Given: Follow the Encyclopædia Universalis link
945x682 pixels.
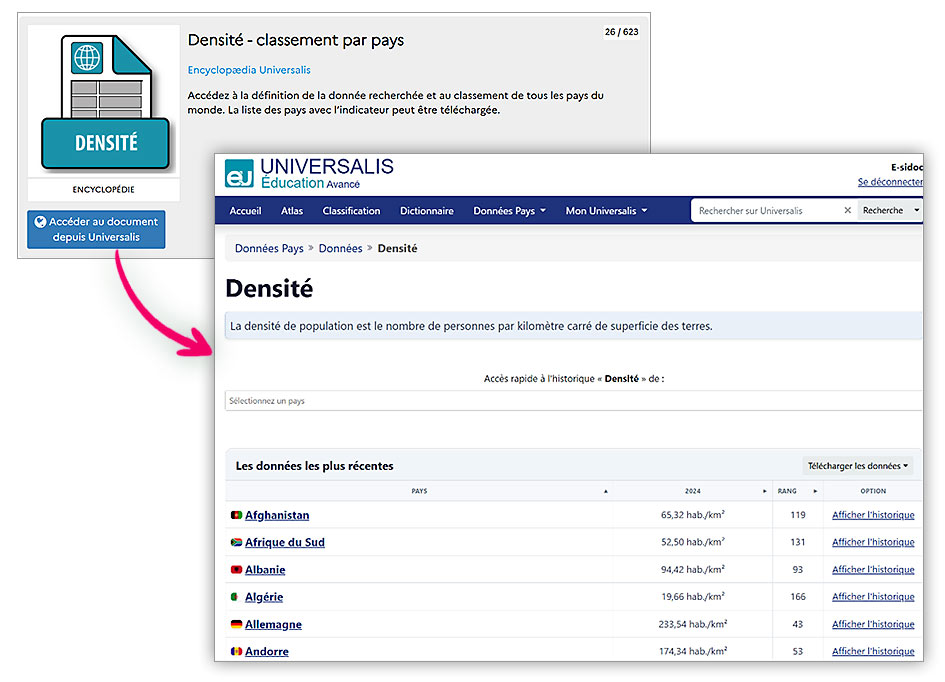Looking at the screenshot, I should tap(249, 70).
